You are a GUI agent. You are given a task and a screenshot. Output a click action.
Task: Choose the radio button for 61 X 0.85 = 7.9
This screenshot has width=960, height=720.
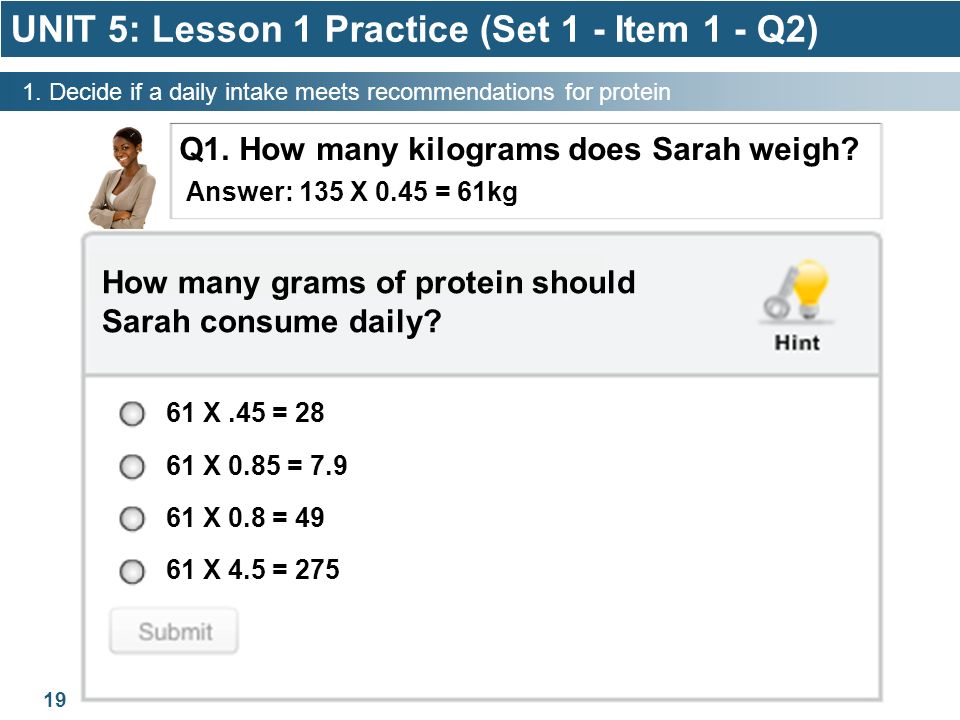click(132, 467)
